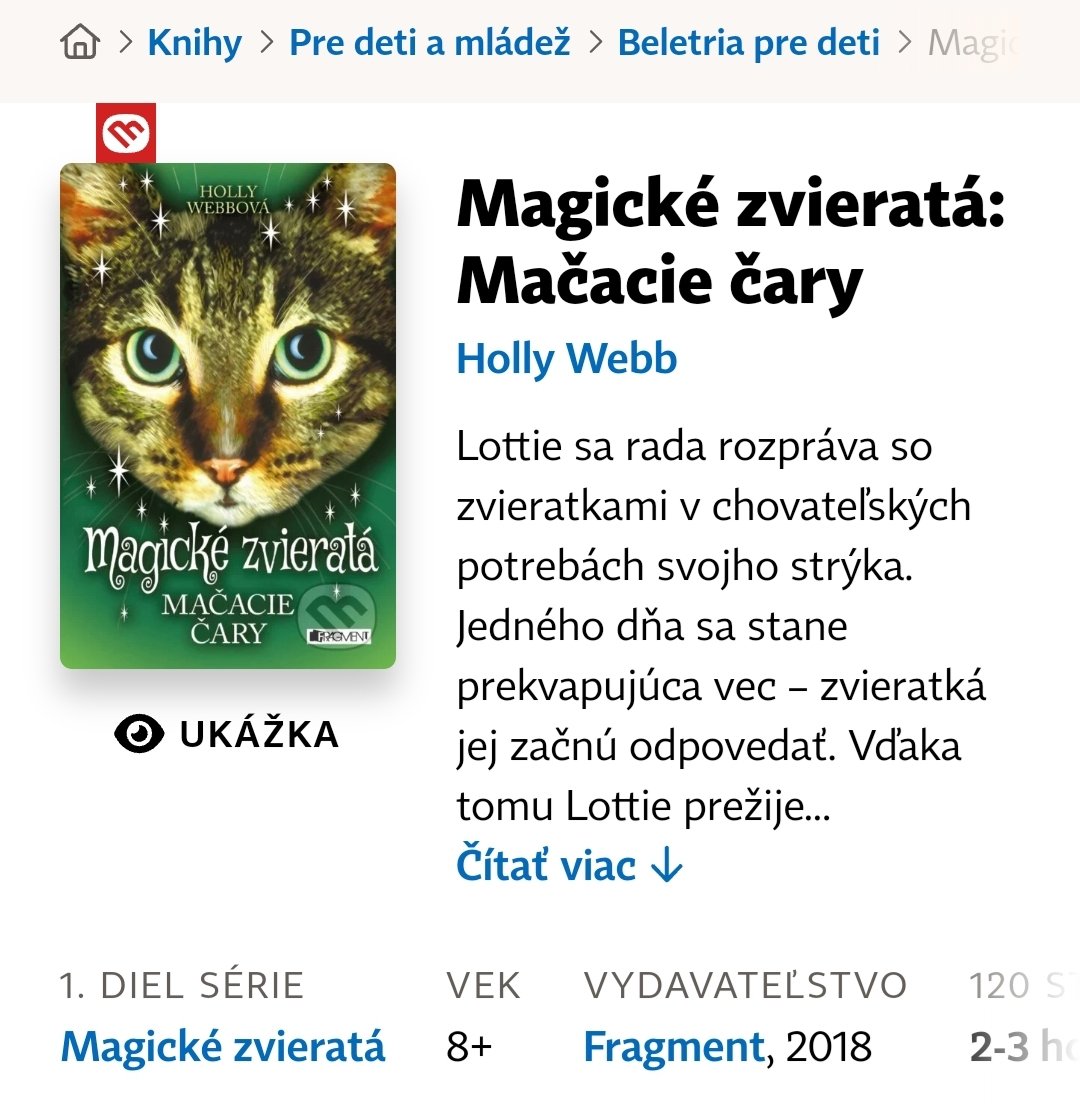The height and width of the screenshot is (1111, 1080).
Task: Click the Magické zvieratá: Mačacie čary title
Action: pyautogui.click(x=731, y=242)
